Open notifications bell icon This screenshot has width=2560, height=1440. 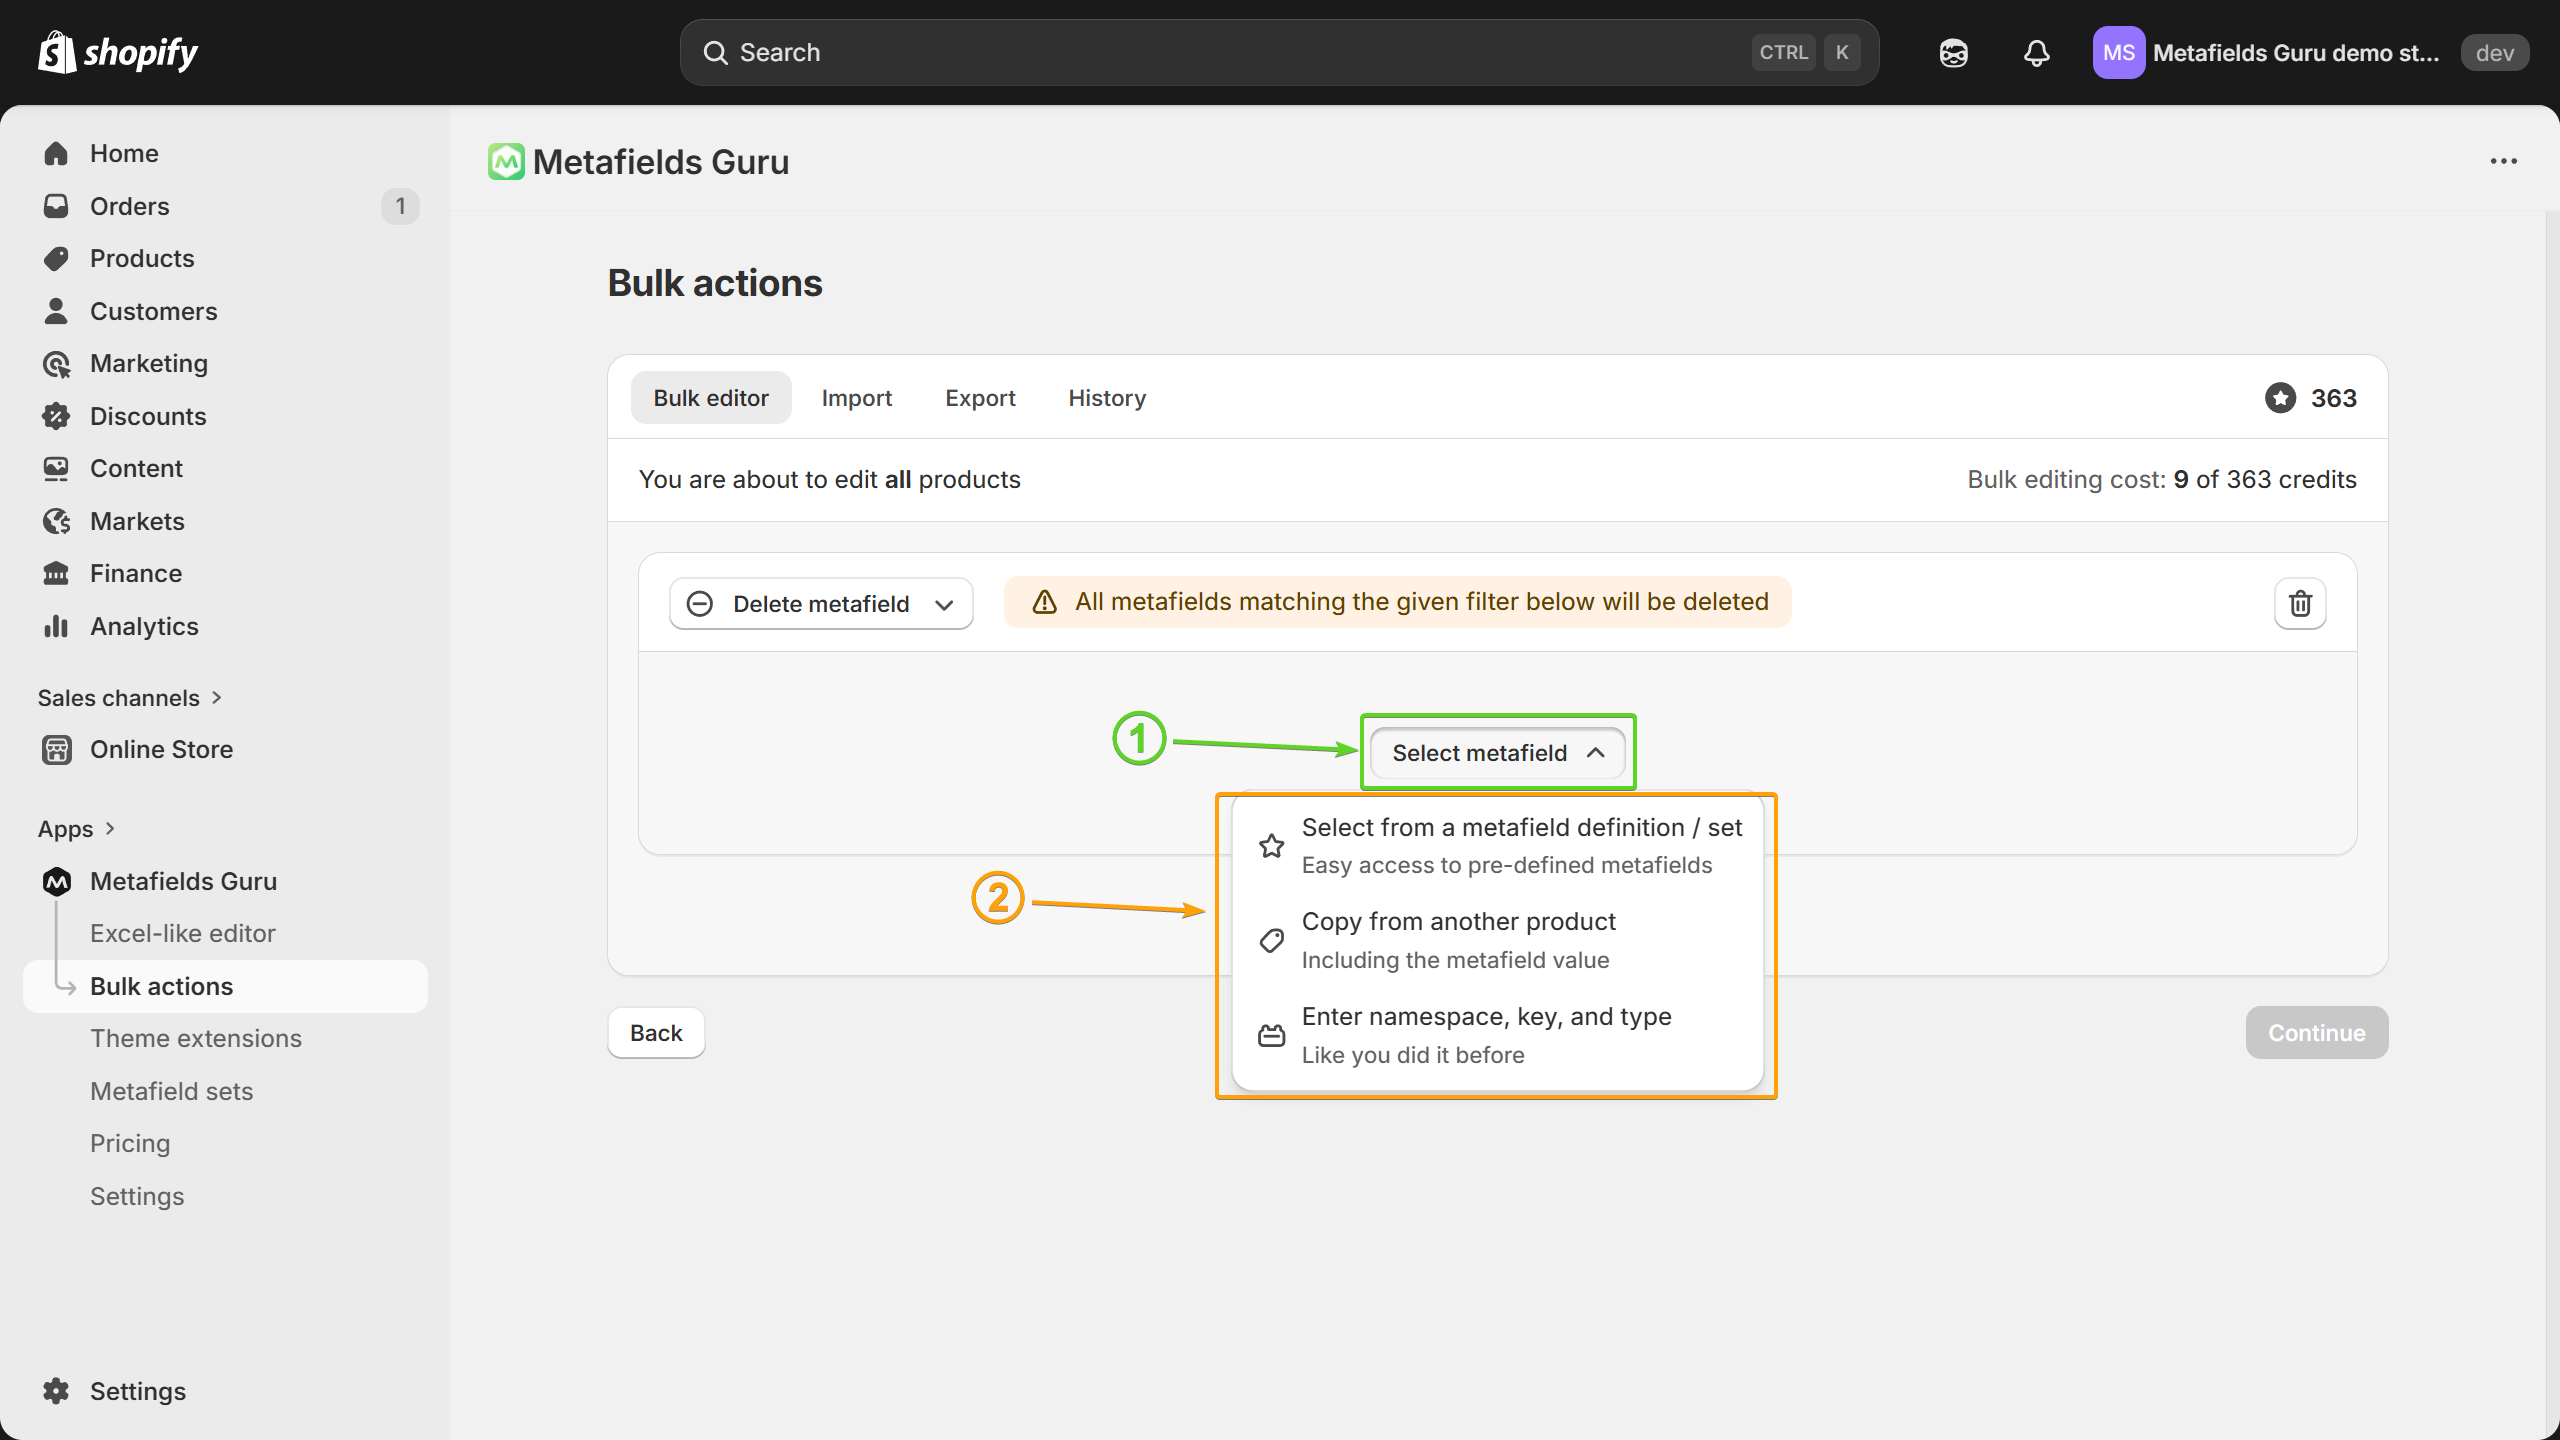click(x=2036, y=53)
